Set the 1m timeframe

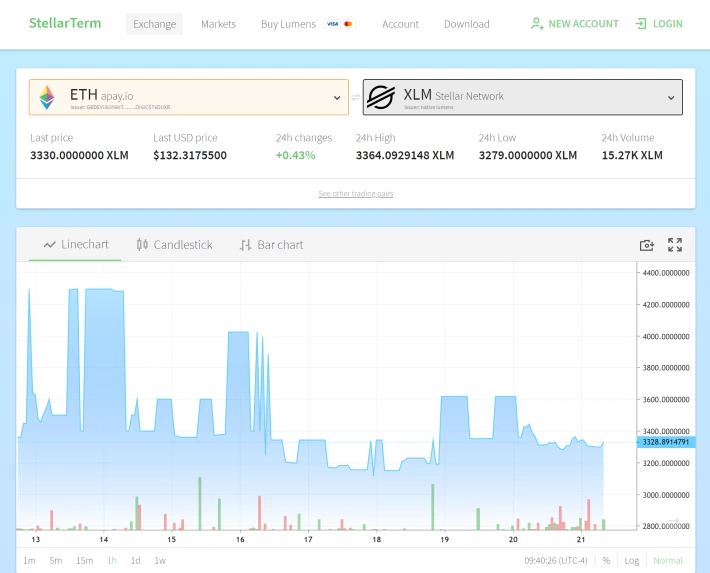[29, 560]
